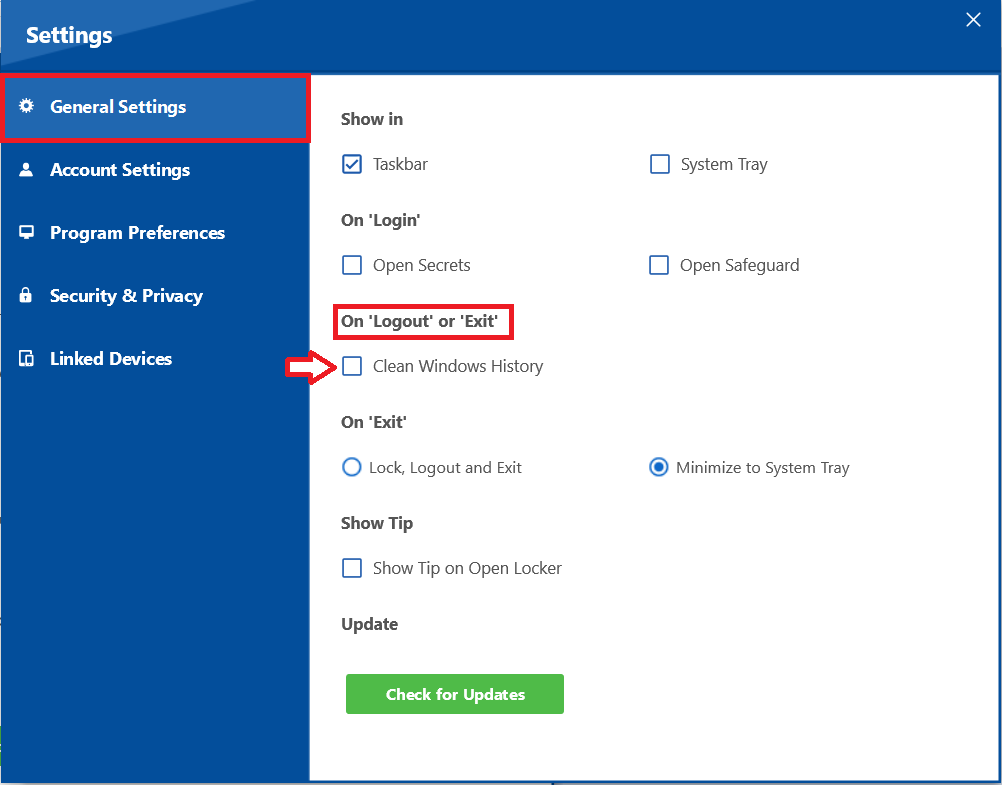Click the 'Show in' heading

[x=372, y=119]
